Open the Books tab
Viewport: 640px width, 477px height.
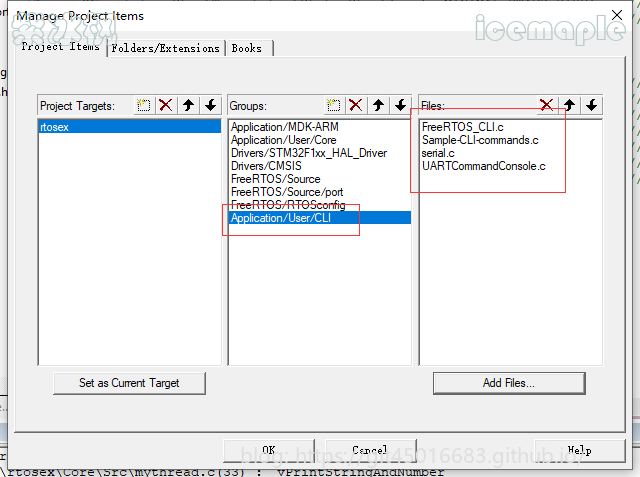tap(247, 49)
